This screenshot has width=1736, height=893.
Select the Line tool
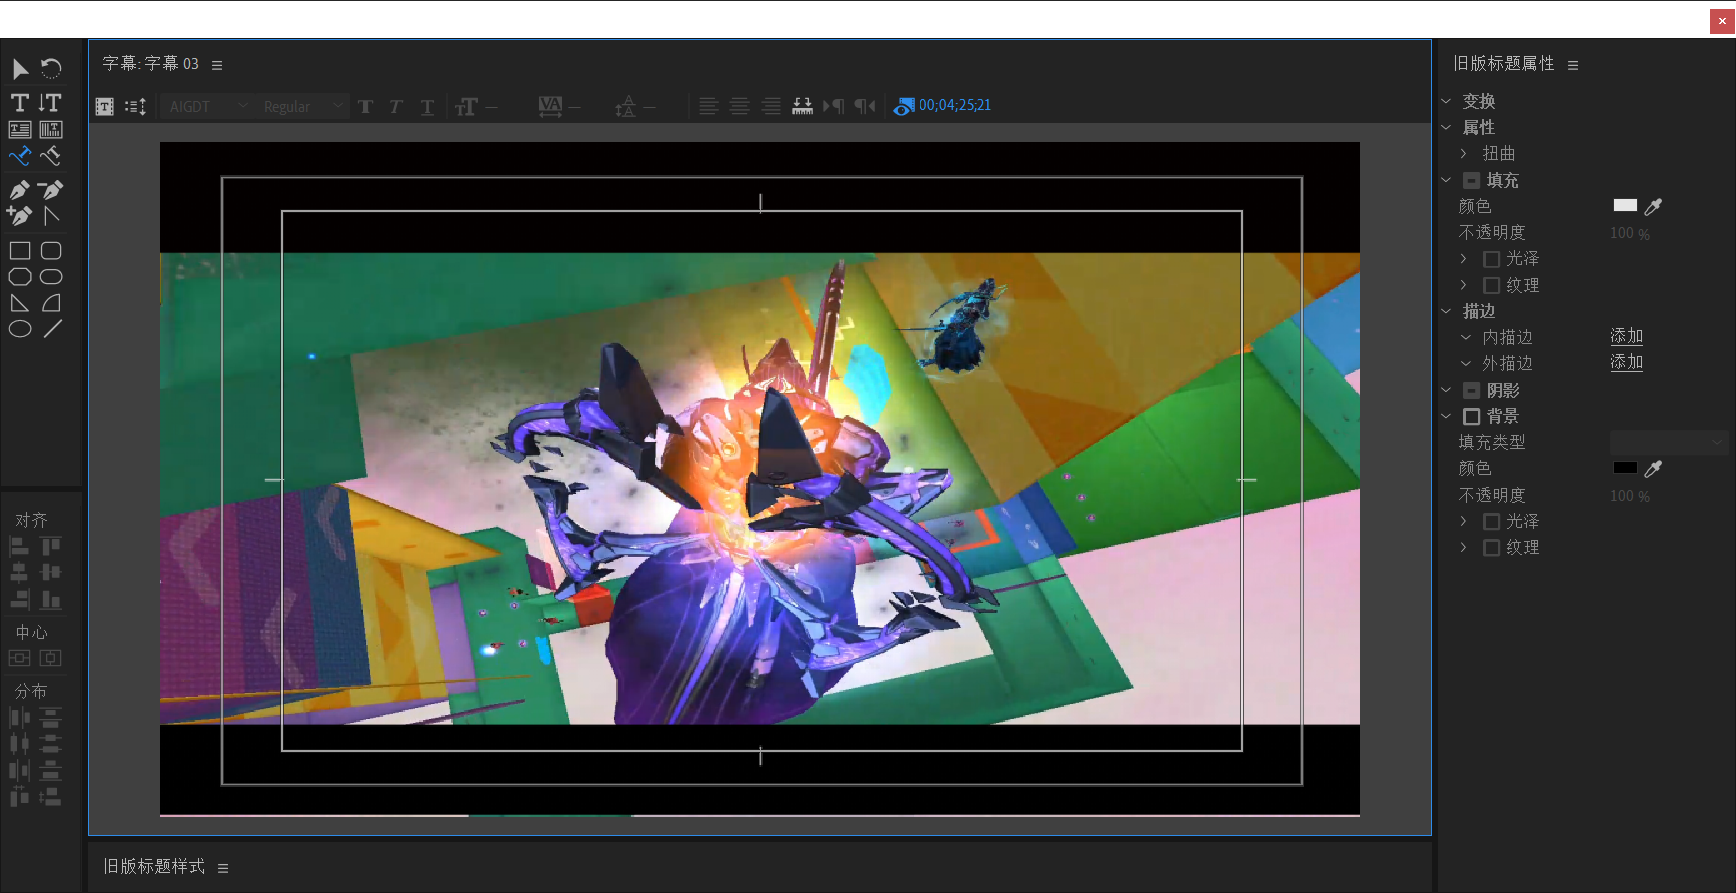tap(52, 329)
